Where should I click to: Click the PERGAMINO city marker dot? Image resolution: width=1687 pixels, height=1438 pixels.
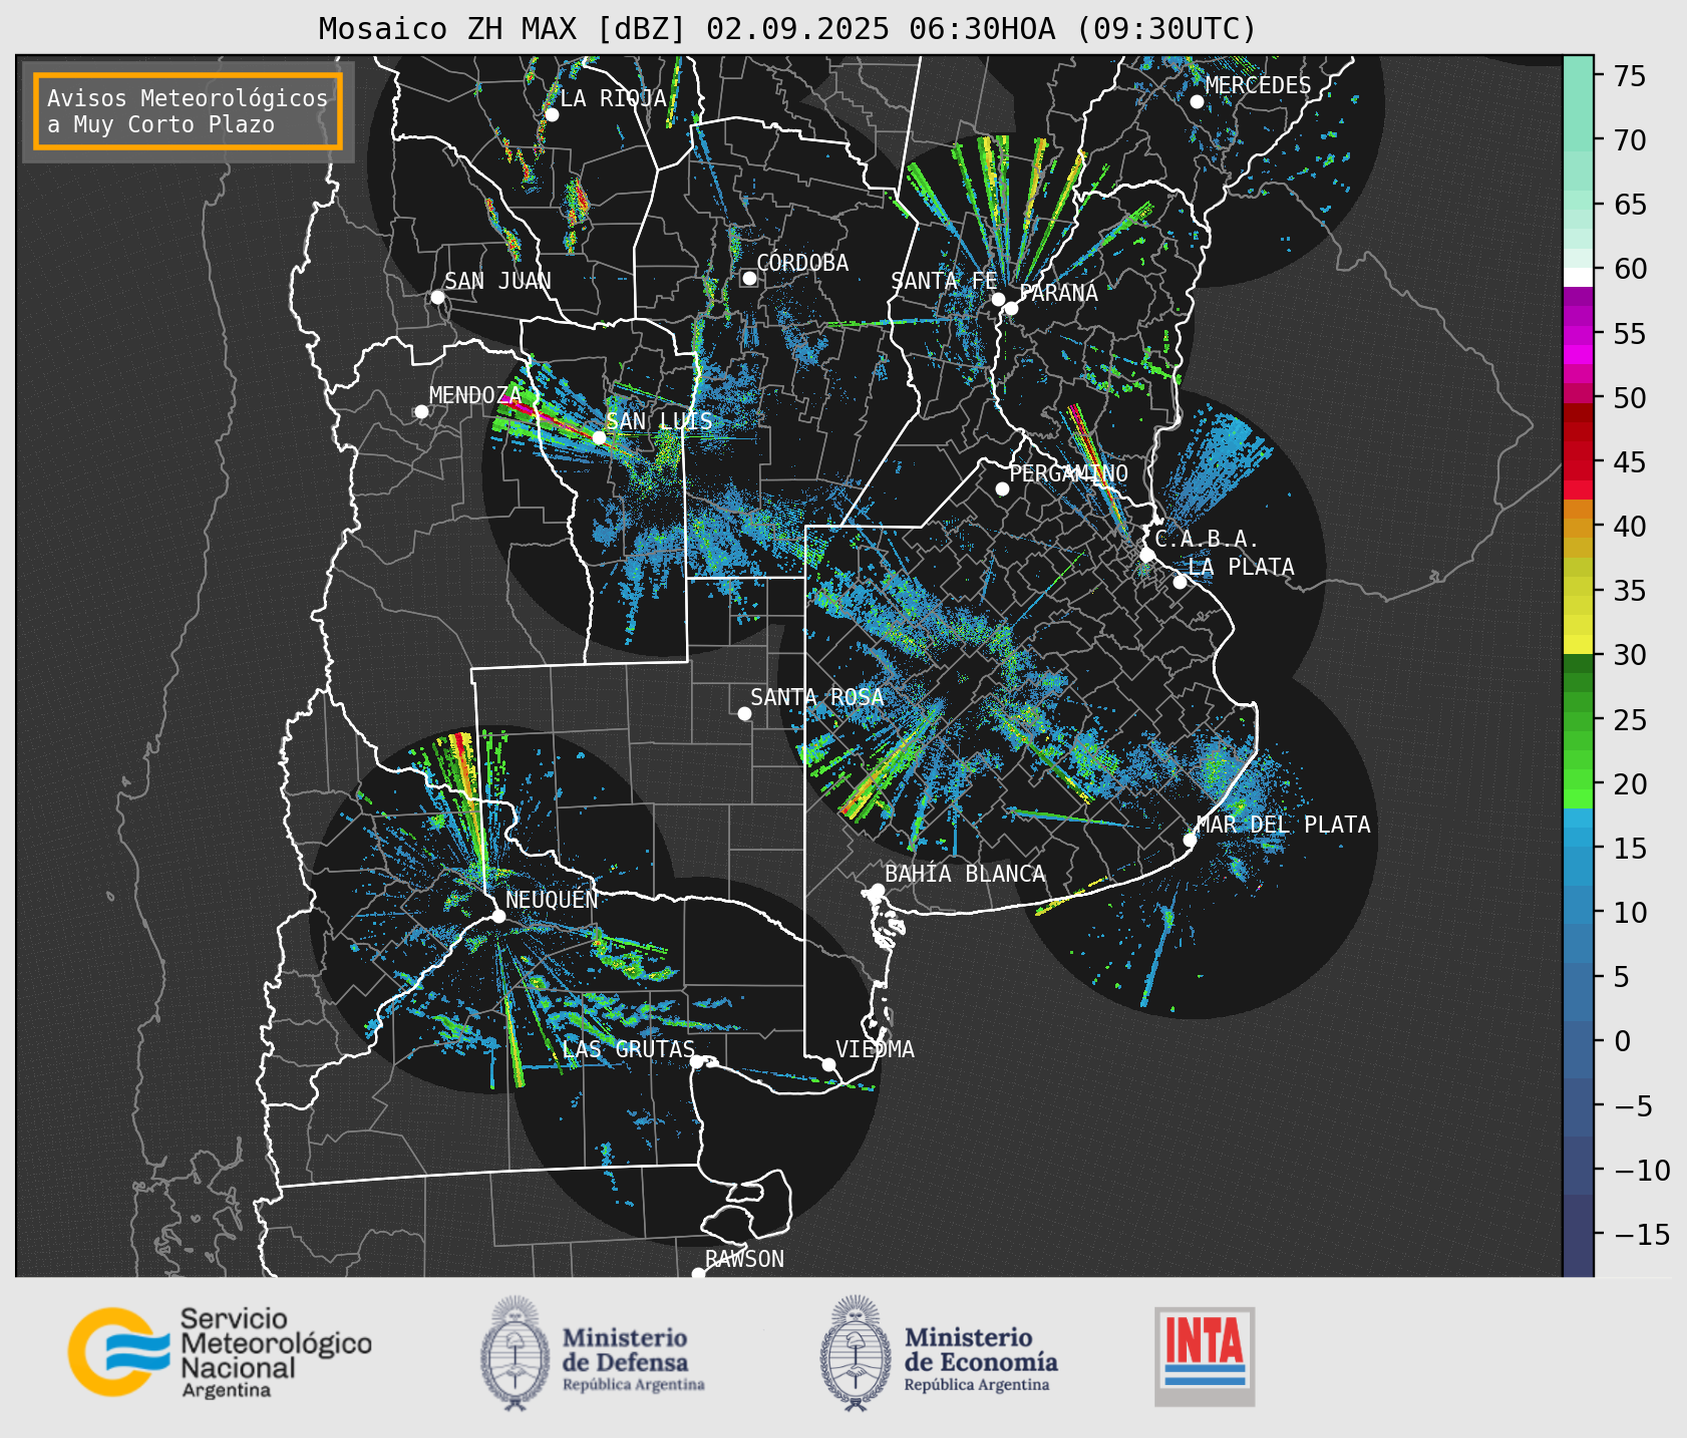tap(1002, 489)
